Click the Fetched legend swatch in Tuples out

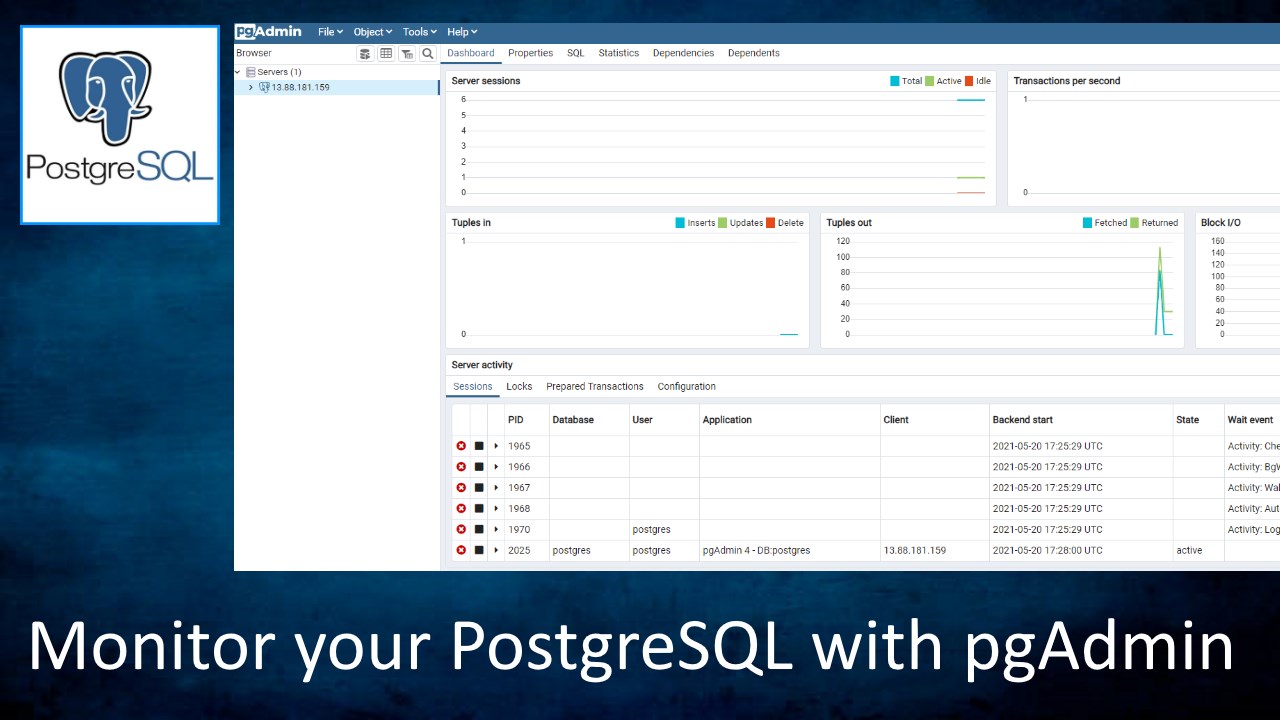point(1087,223)
